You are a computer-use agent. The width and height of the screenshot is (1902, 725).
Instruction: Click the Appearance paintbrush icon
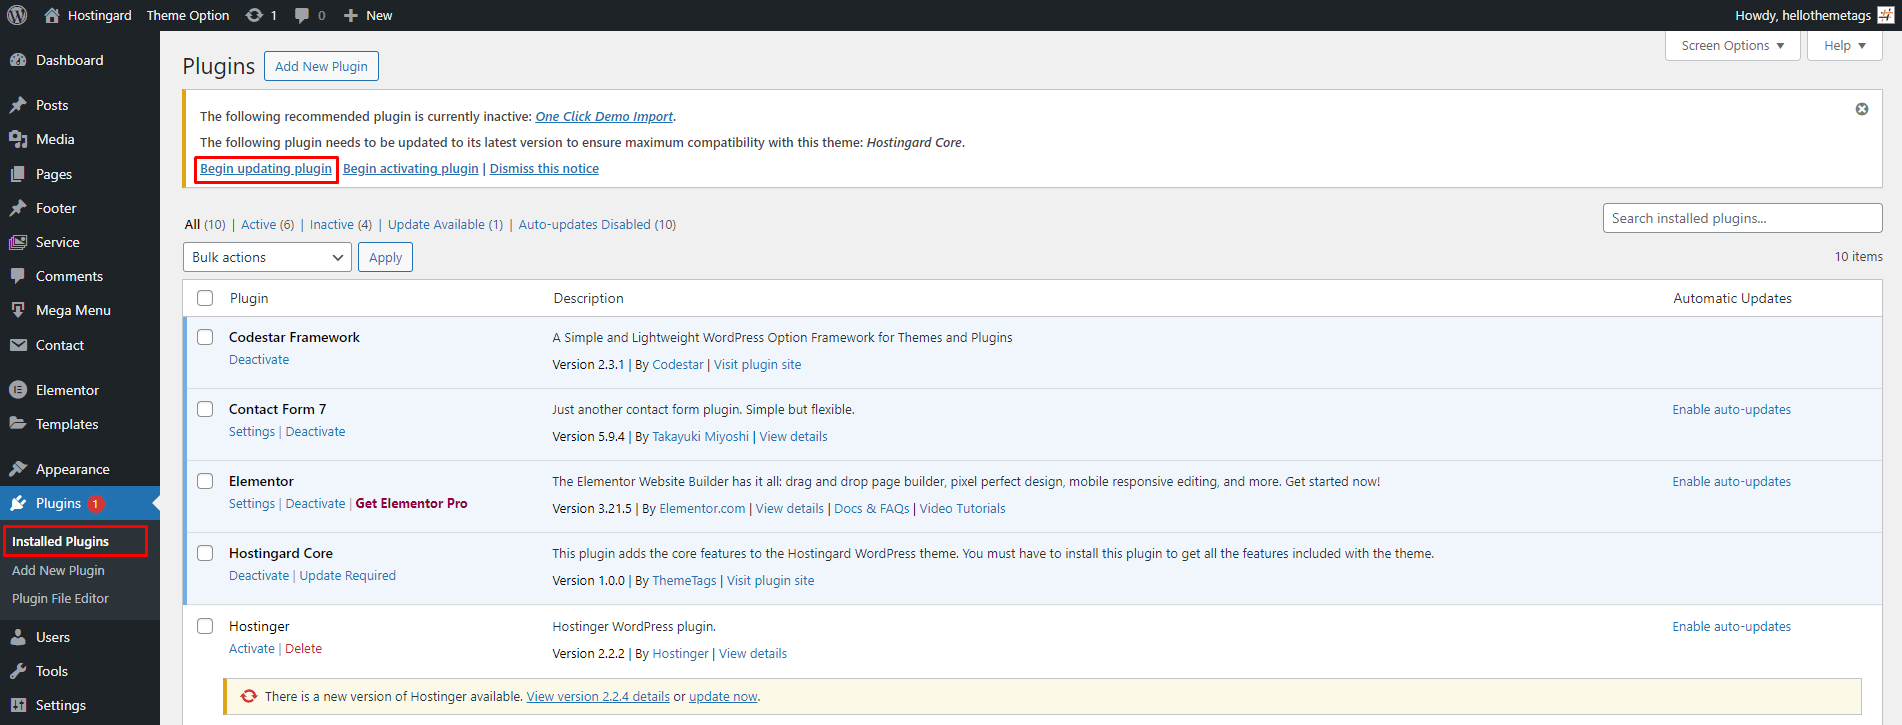click(x=18, y=469)
